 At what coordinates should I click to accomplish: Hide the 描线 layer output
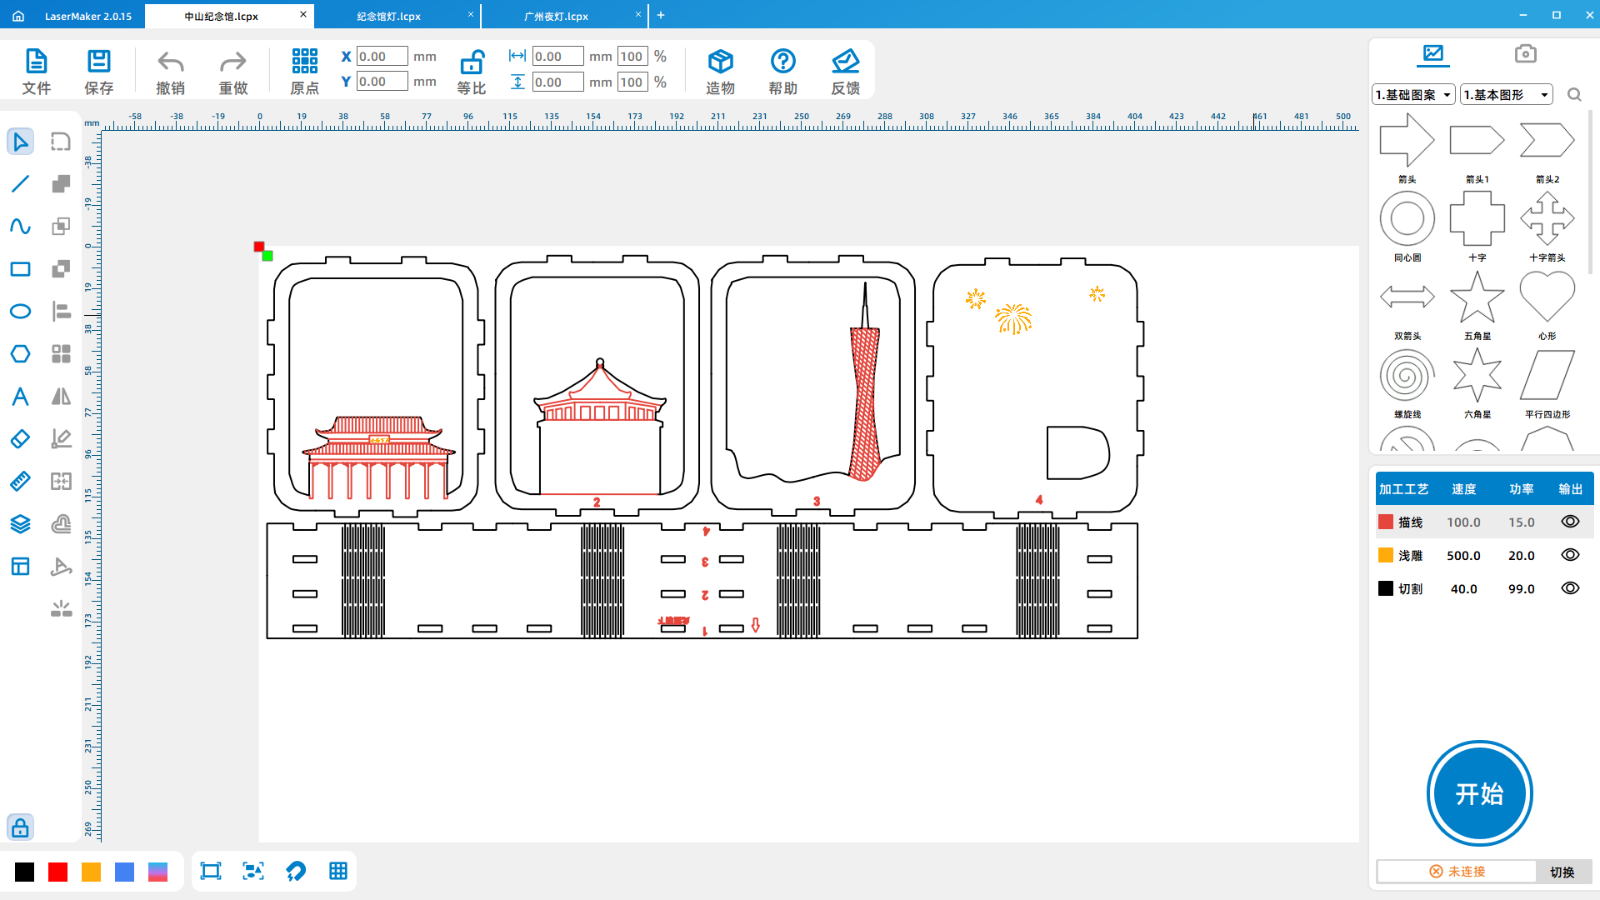1570,522
